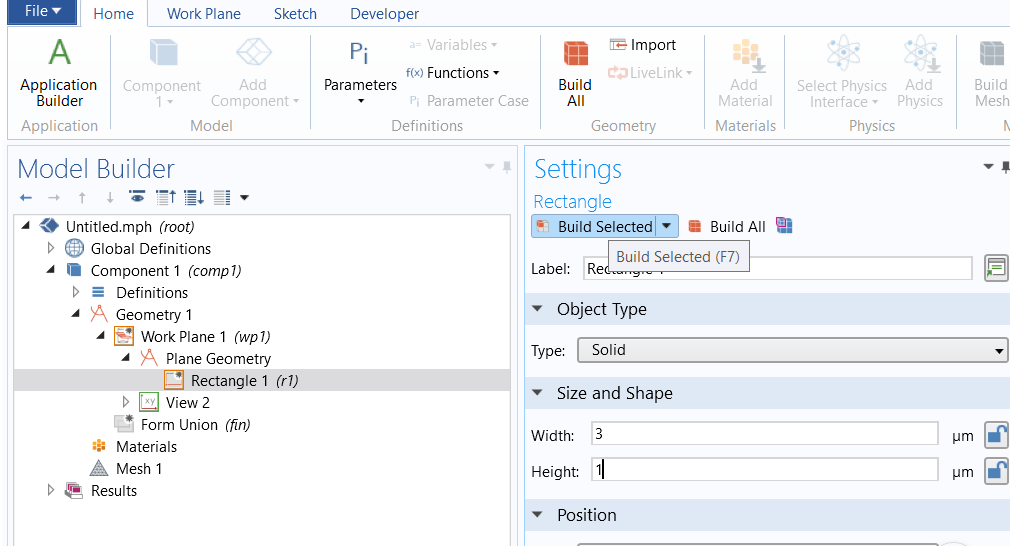
Task: Click the Width input field
Action: coord(764,434)
